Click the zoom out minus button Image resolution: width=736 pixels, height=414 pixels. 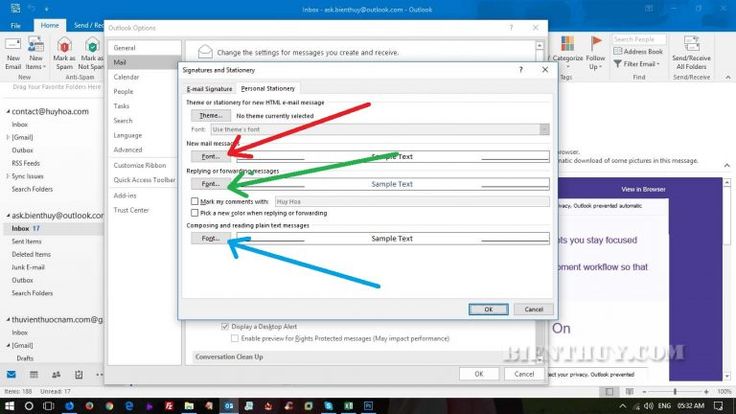(x=644, y=391)
